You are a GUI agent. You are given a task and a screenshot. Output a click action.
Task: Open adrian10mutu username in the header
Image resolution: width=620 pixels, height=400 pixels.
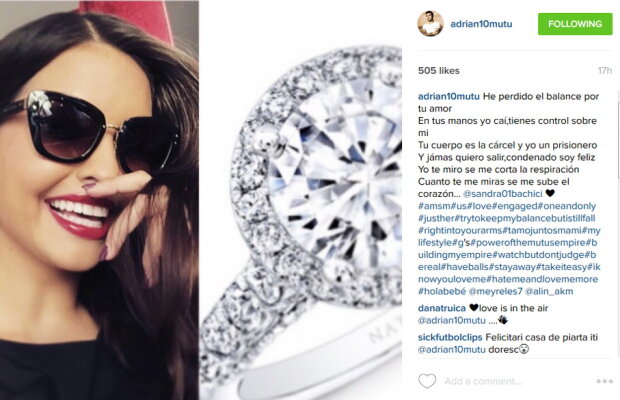[481, 24]
